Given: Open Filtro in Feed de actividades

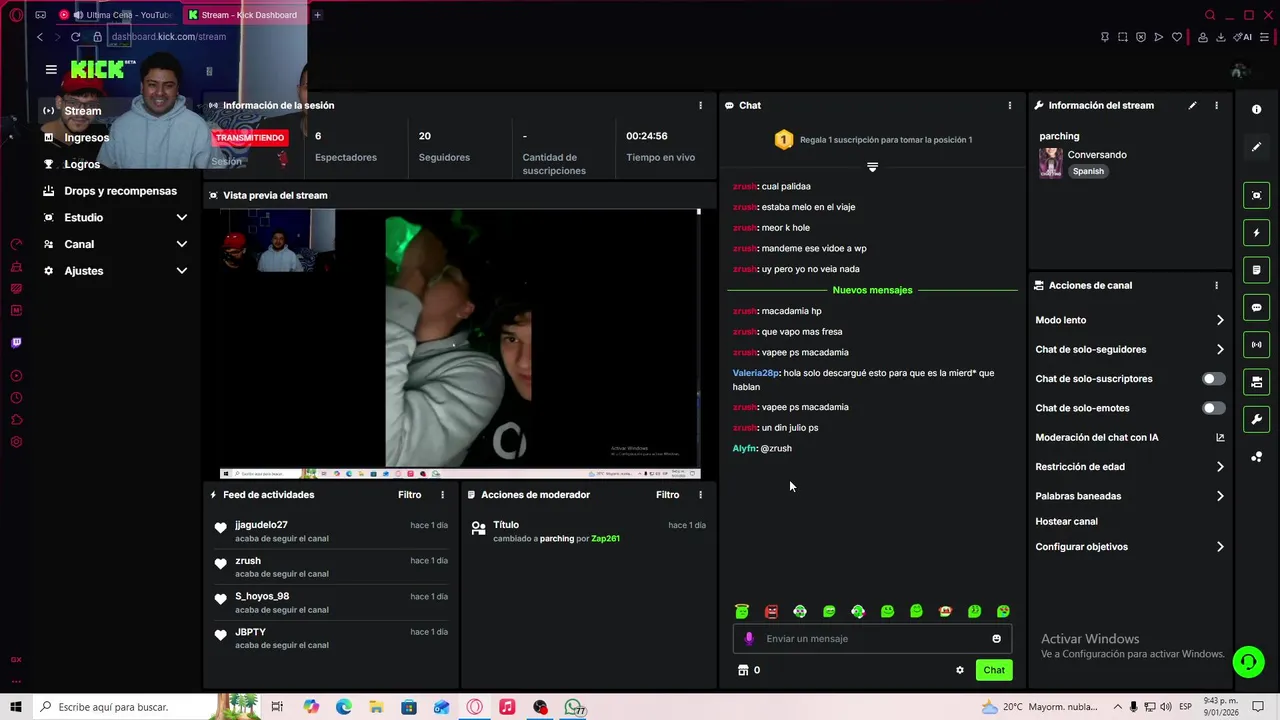Looking at the screenshot, I should click(409, 495).
